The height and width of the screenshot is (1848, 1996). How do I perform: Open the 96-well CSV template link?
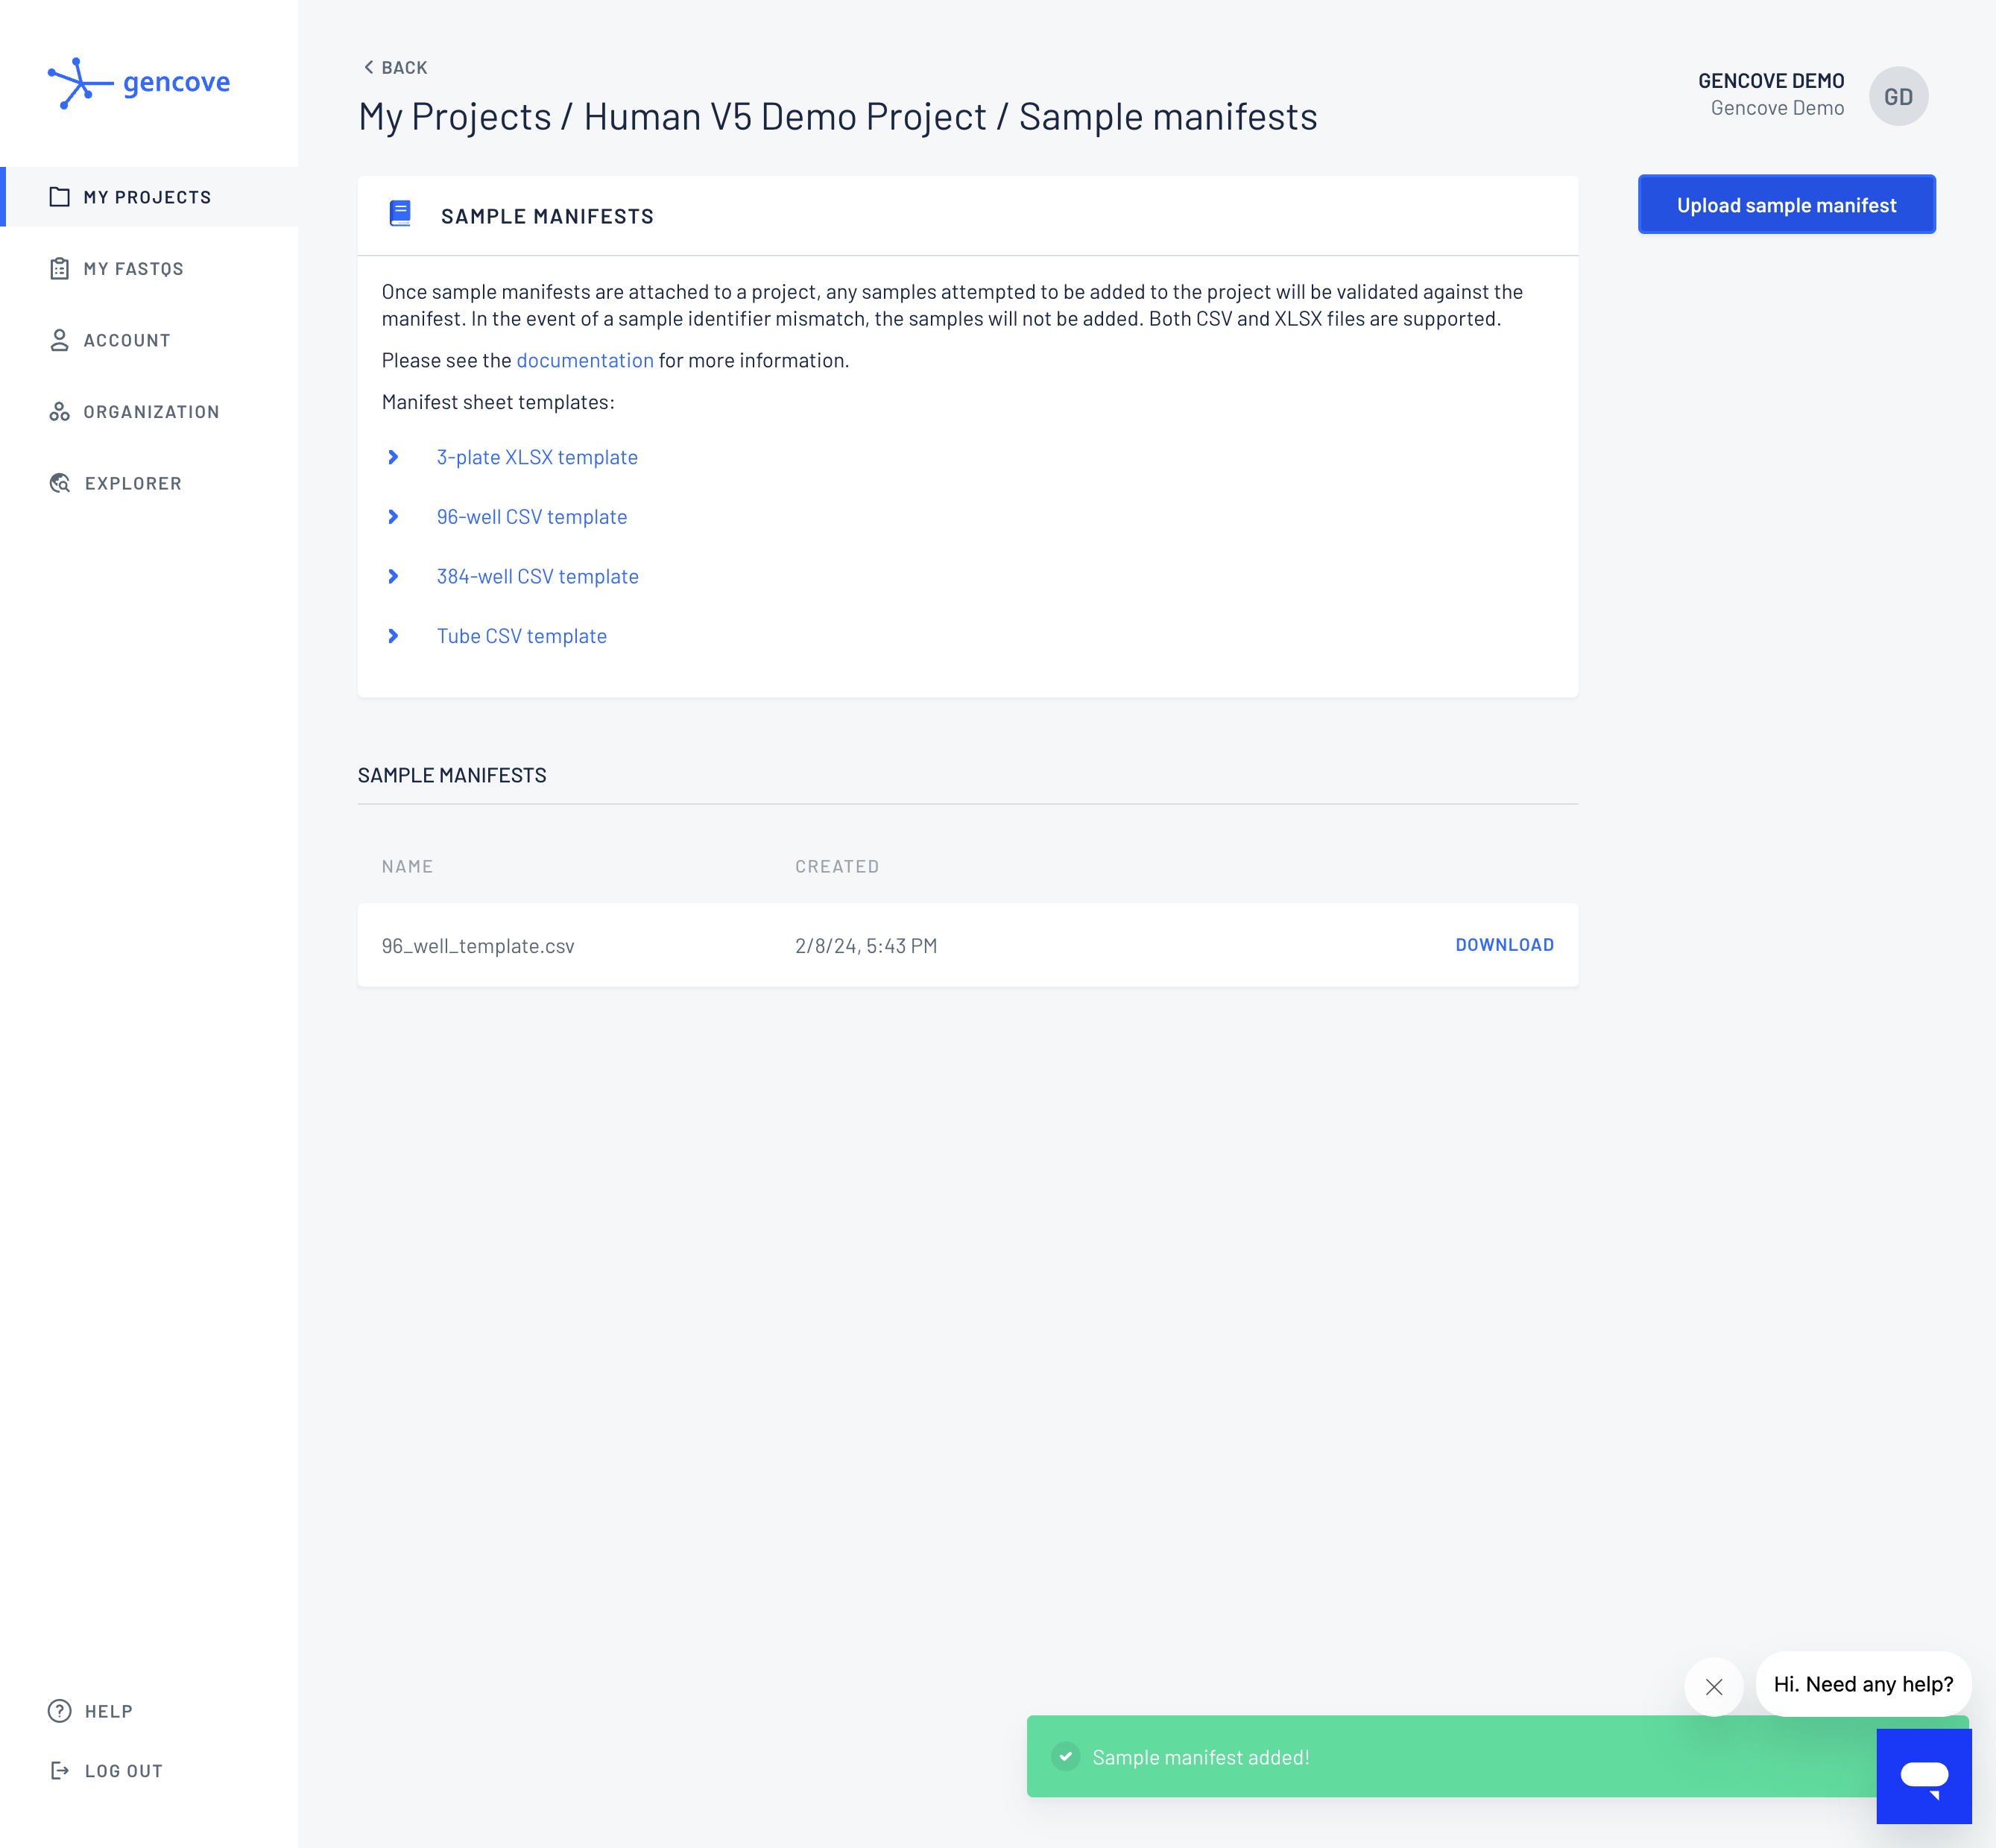pos(532,517)
